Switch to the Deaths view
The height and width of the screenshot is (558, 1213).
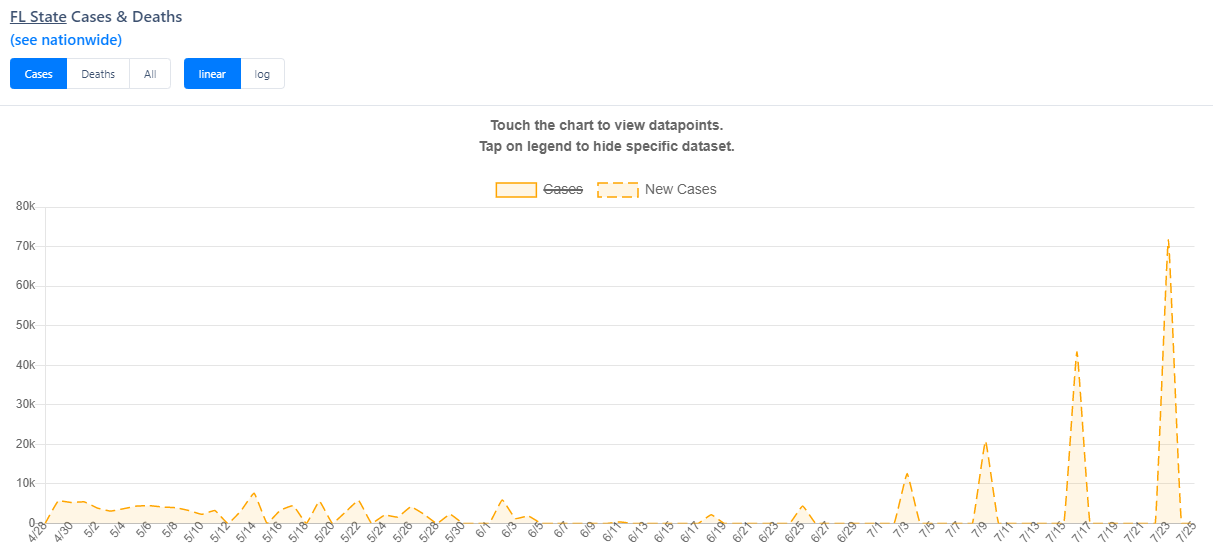pyautogui.click(x=98, y=74)
